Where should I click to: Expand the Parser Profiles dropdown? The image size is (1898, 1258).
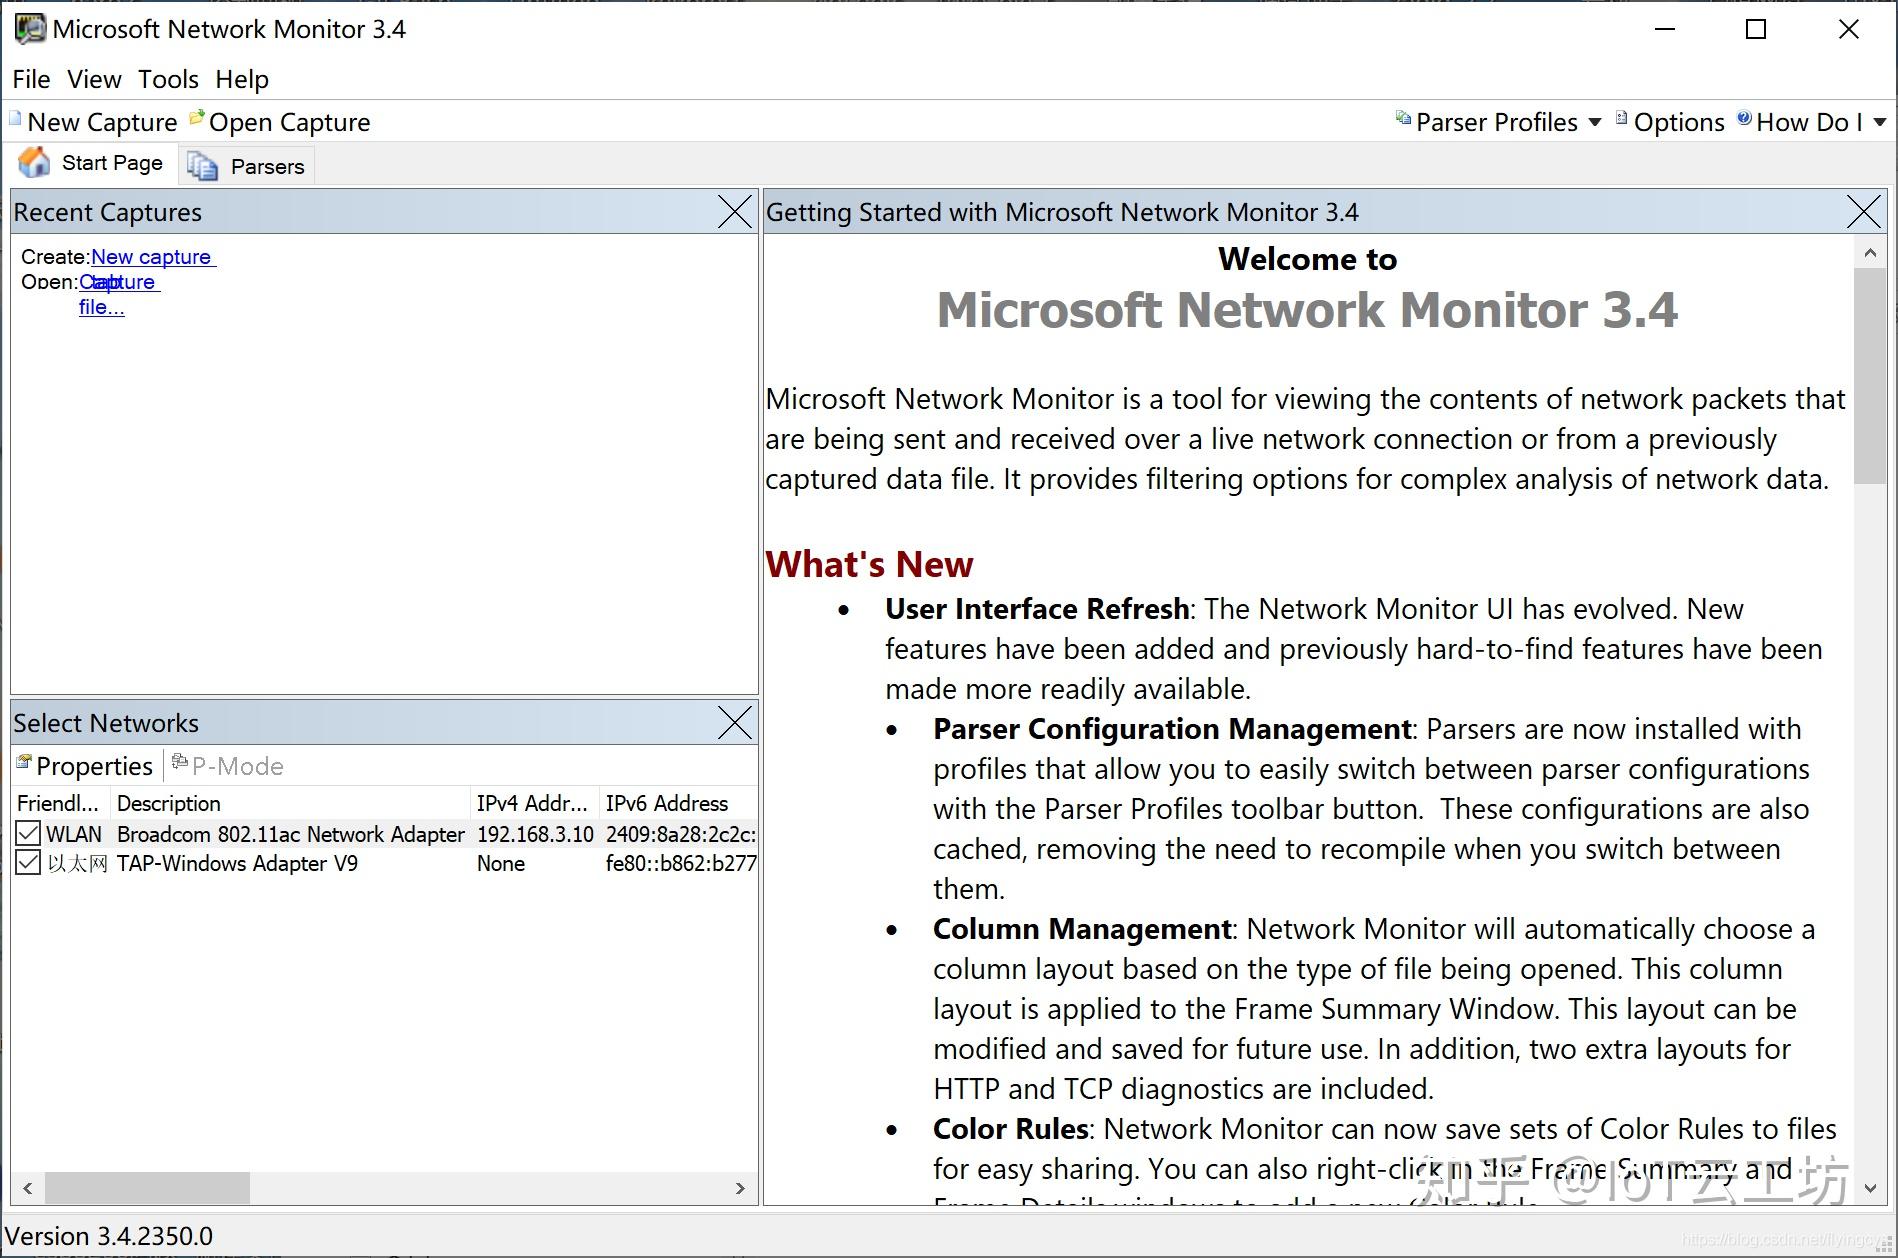pyautogui.click(x=1596, y=122)
